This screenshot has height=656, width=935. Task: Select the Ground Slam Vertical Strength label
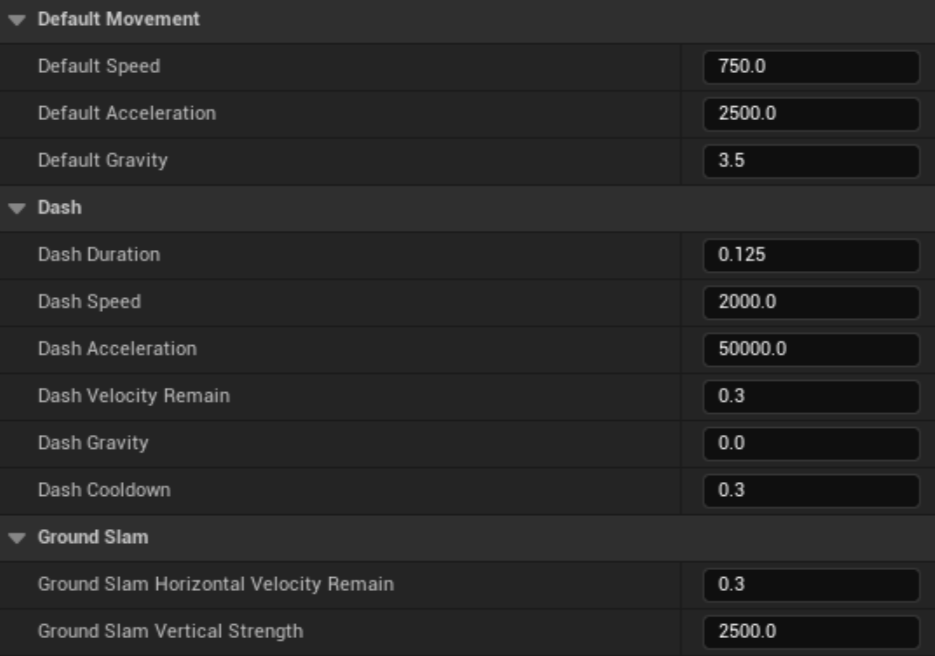[x=170, y=631]
